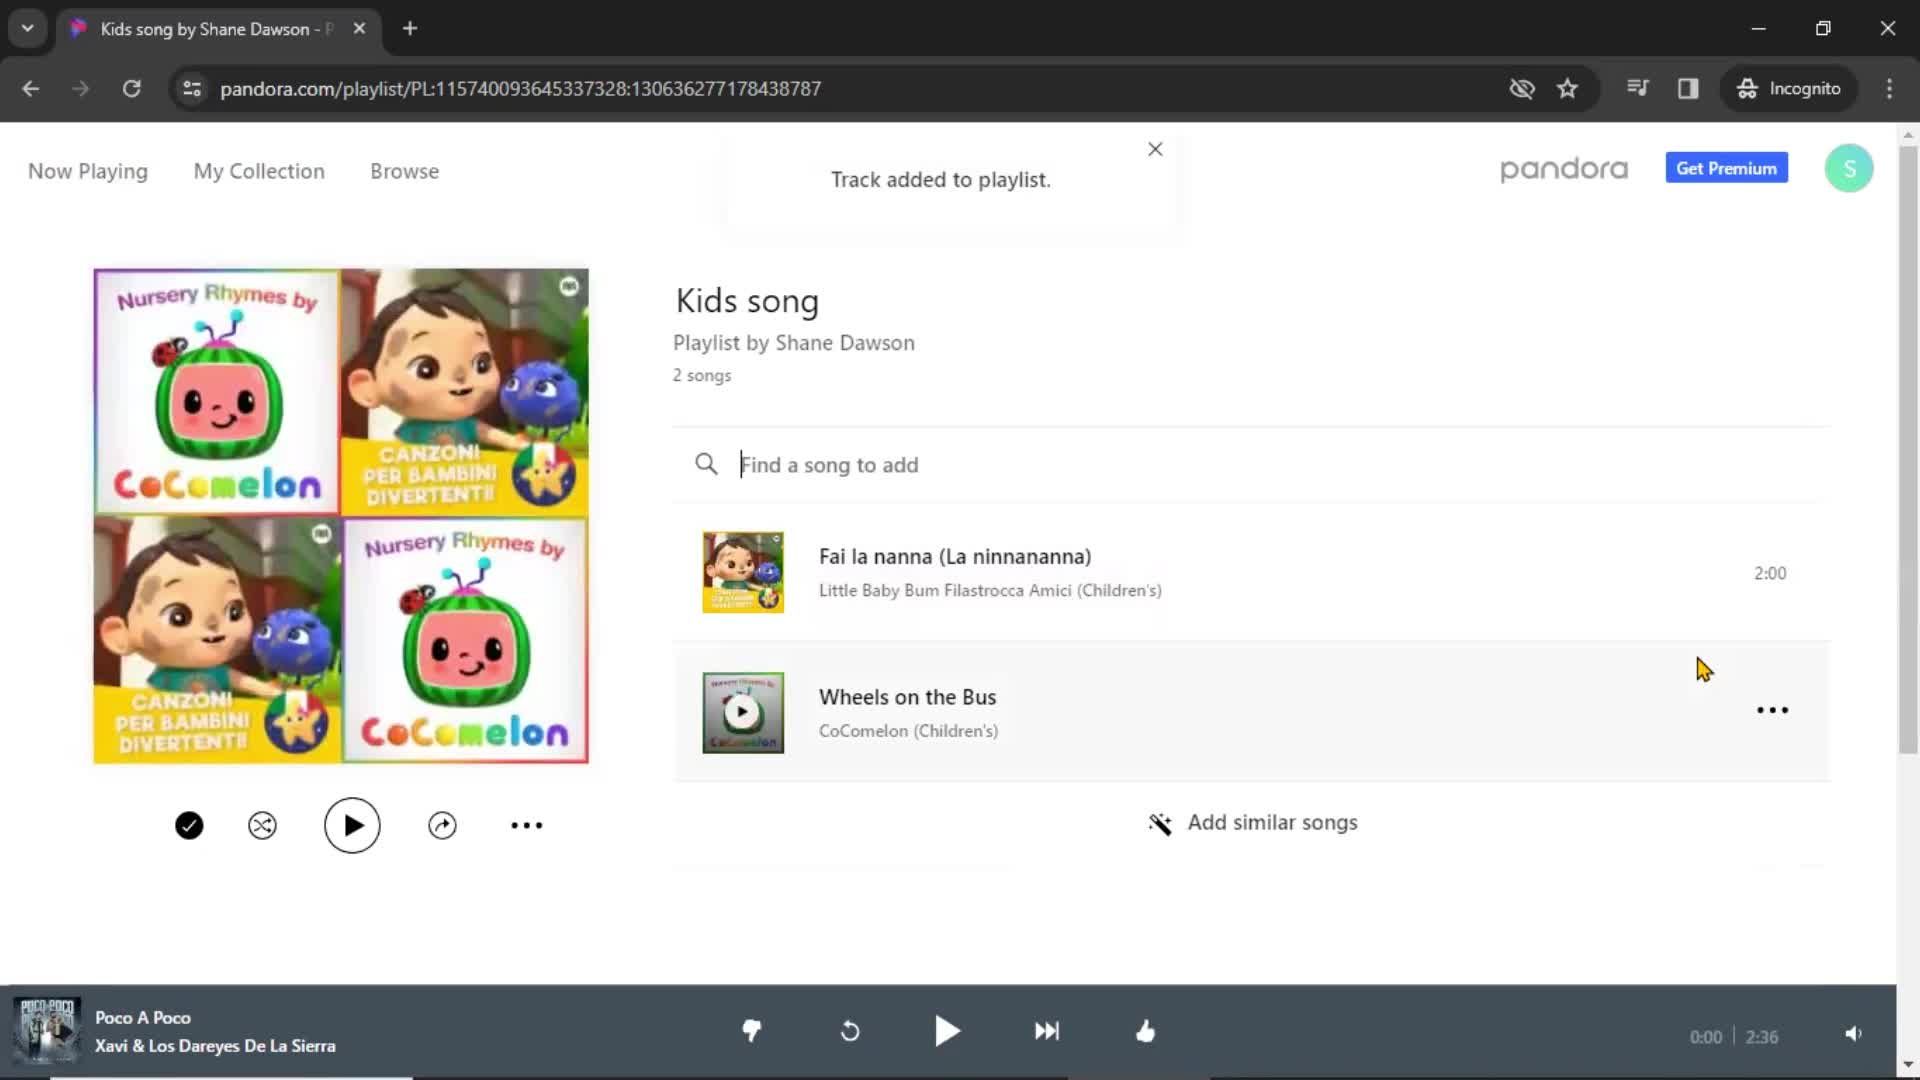Screen dimensions: 1920x1080
Task: Select the My Collection tab
Action: tap(258, 170)
